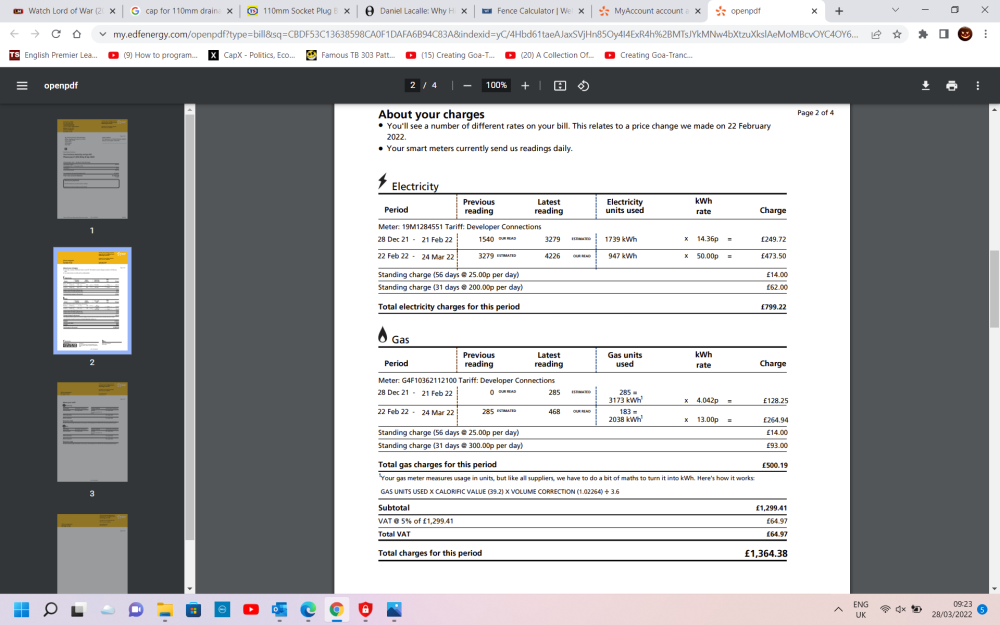
Task: Select page 2 thumbnail
Action: 92,300
